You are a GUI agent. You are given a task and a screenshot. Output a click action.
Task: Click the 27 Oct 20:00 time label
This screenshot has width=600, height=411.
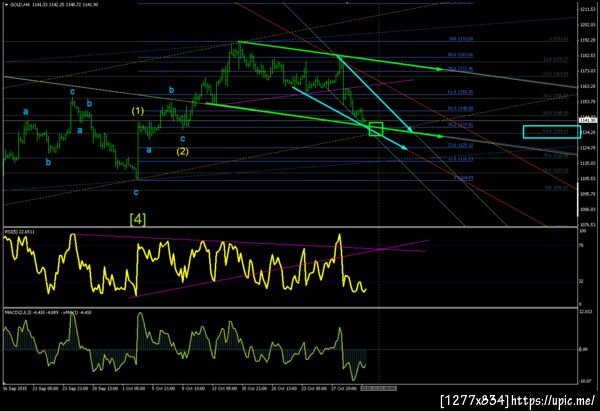coord(344,388)
